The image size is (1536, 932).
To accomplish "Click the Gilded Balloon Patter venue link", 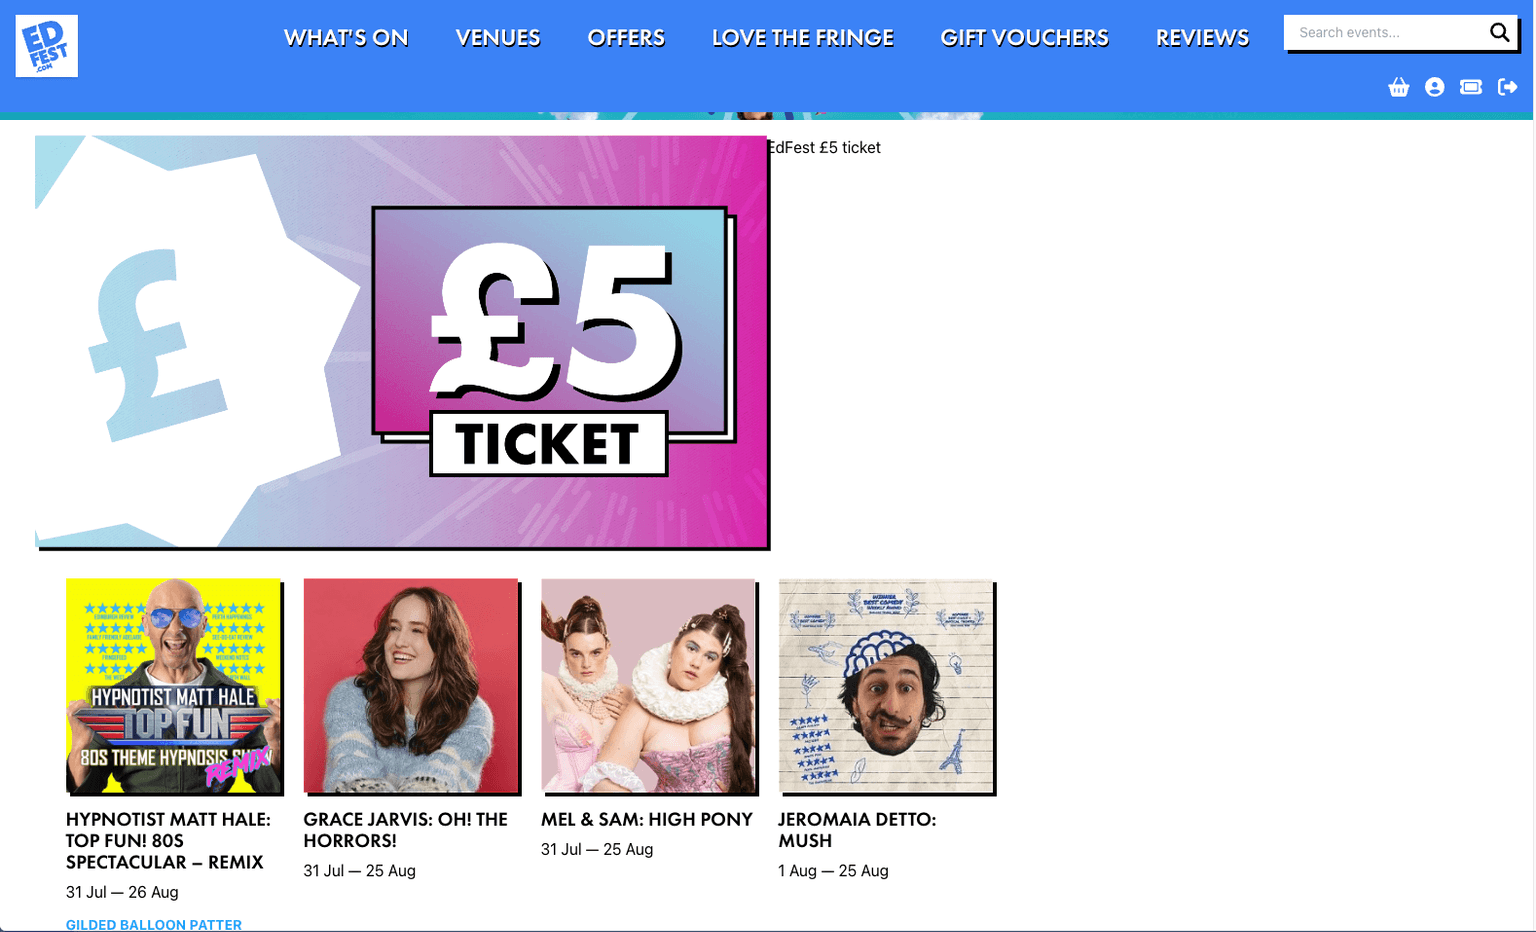I will (x=154, y=925).
